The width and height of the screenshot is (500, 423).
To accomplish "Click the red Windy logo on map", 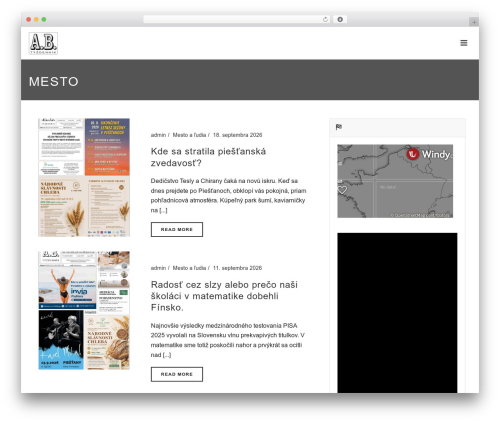I will (x=413, y=154).
